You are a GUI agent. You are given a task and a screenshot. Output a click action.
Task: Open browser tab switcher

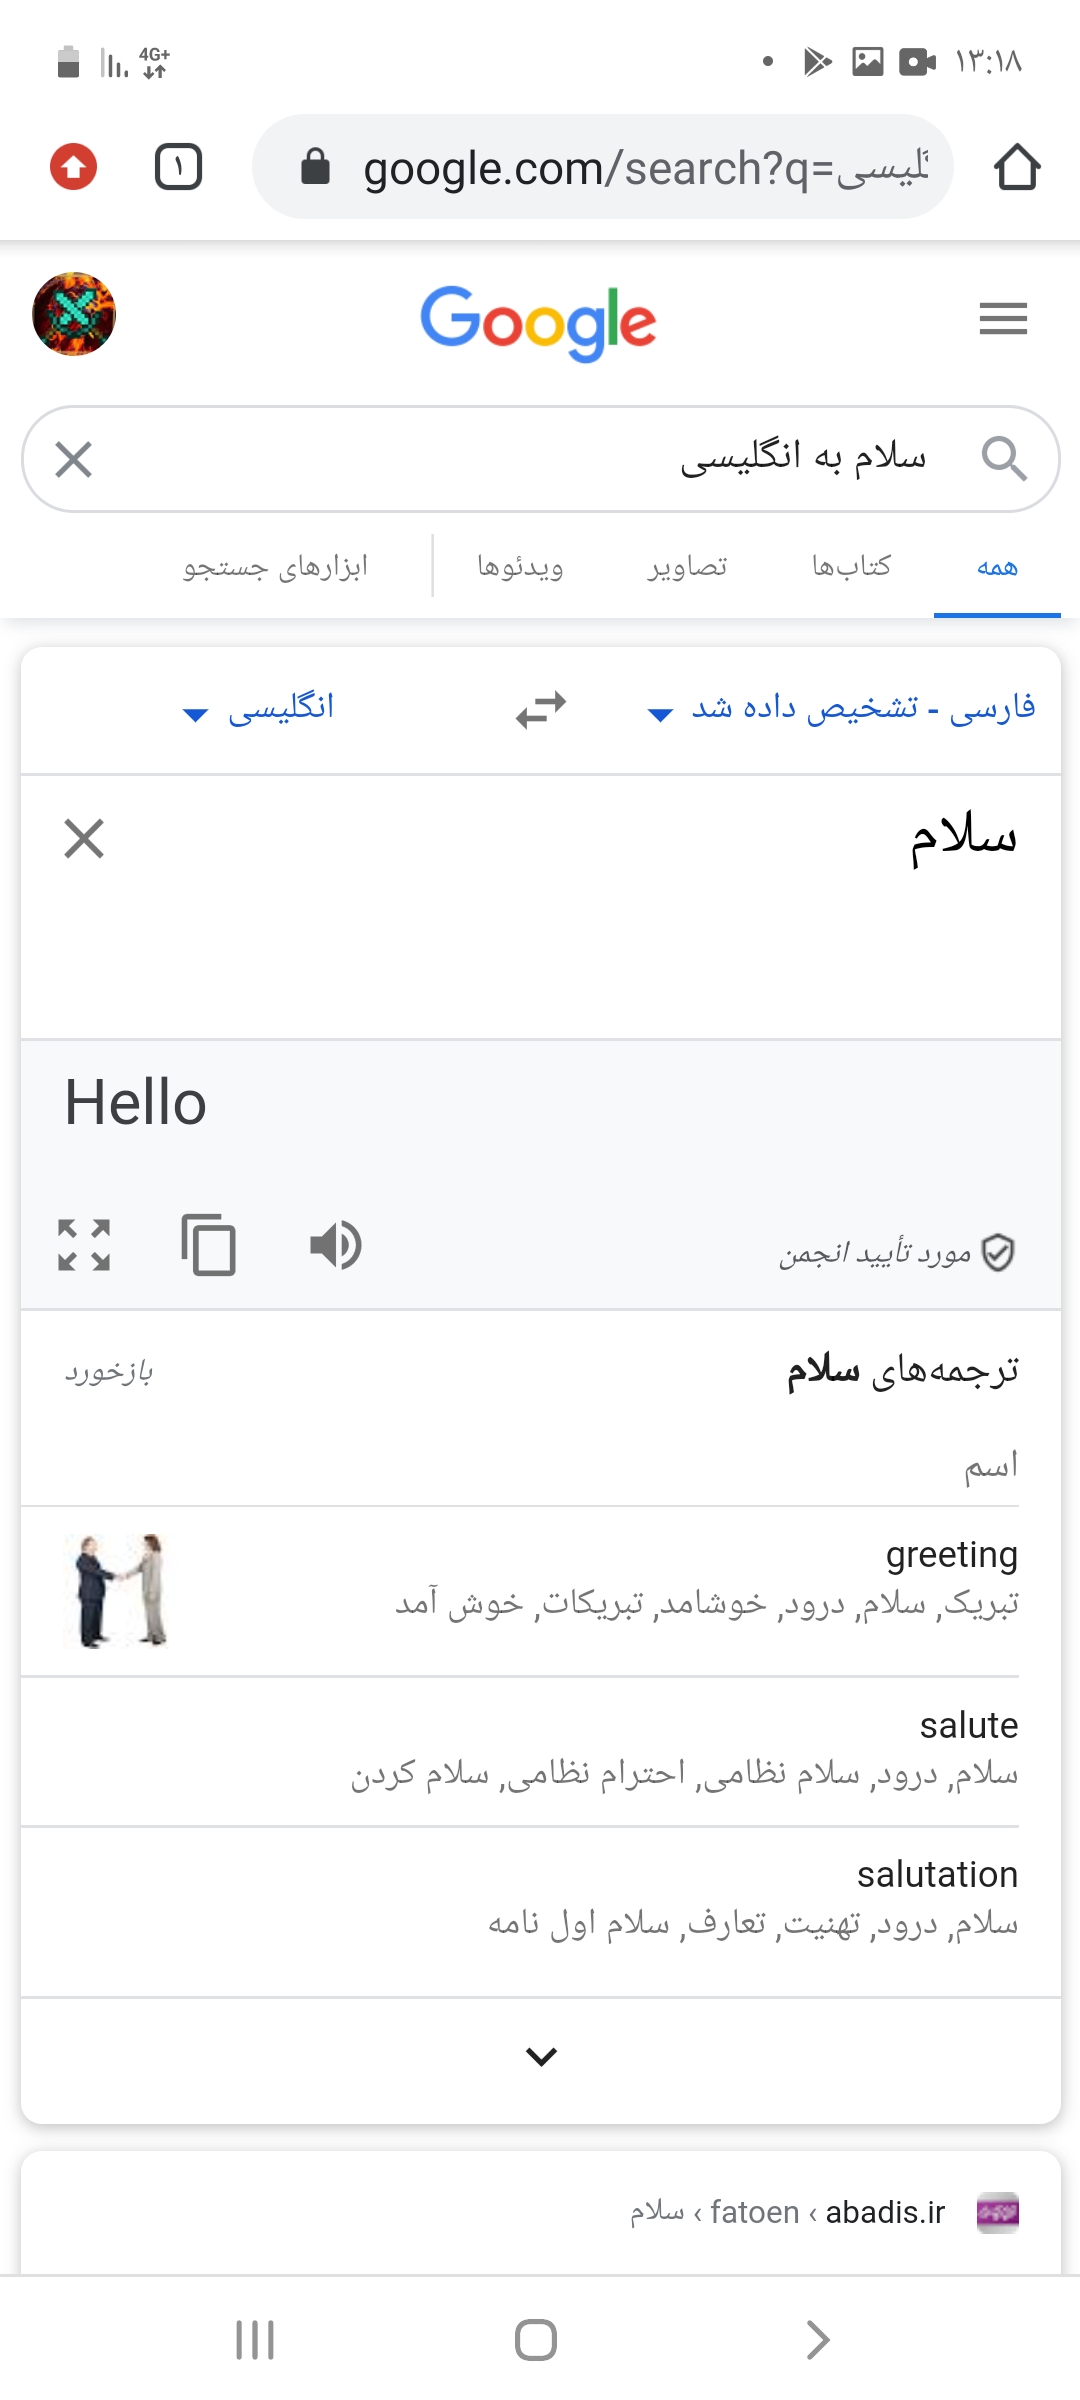(179, 167)
